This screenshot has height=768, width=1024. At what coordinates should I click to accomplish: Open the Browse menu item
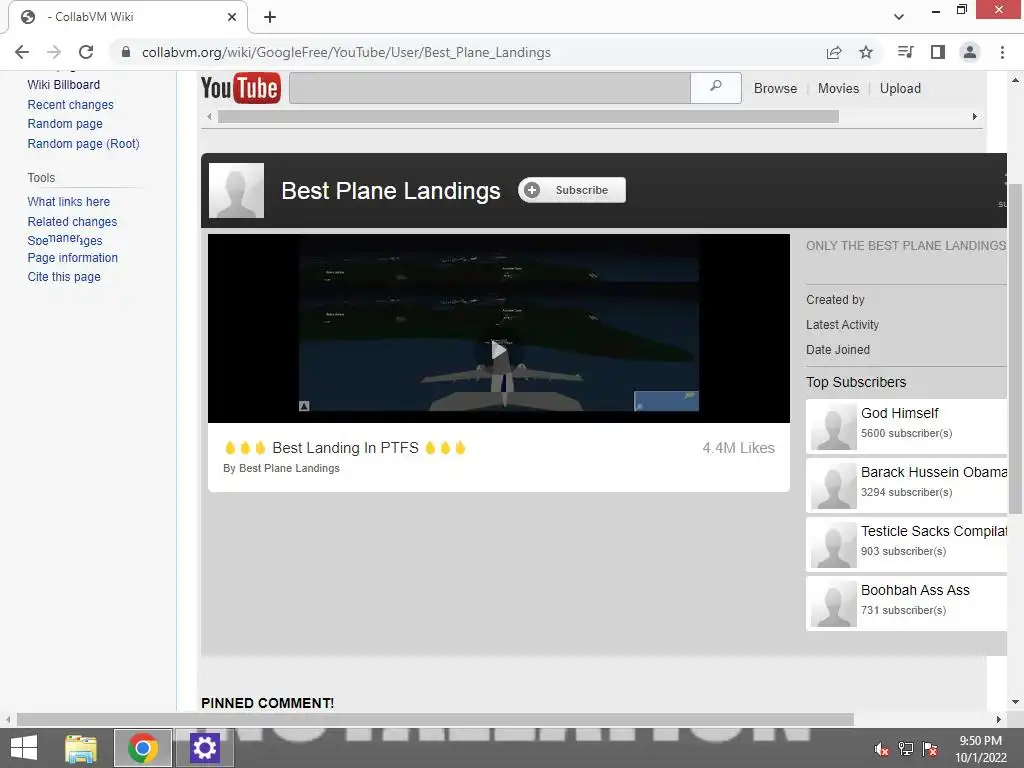tap(775, 89)
